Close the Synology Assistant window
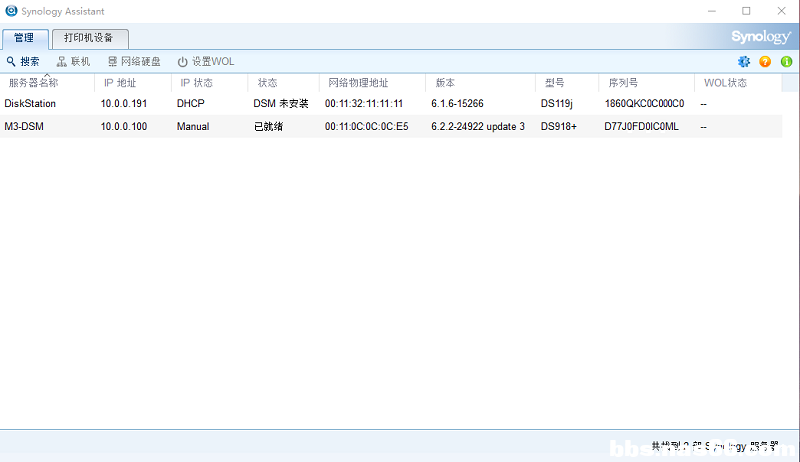This screenshot has width=800, height=462. [781, 11]
